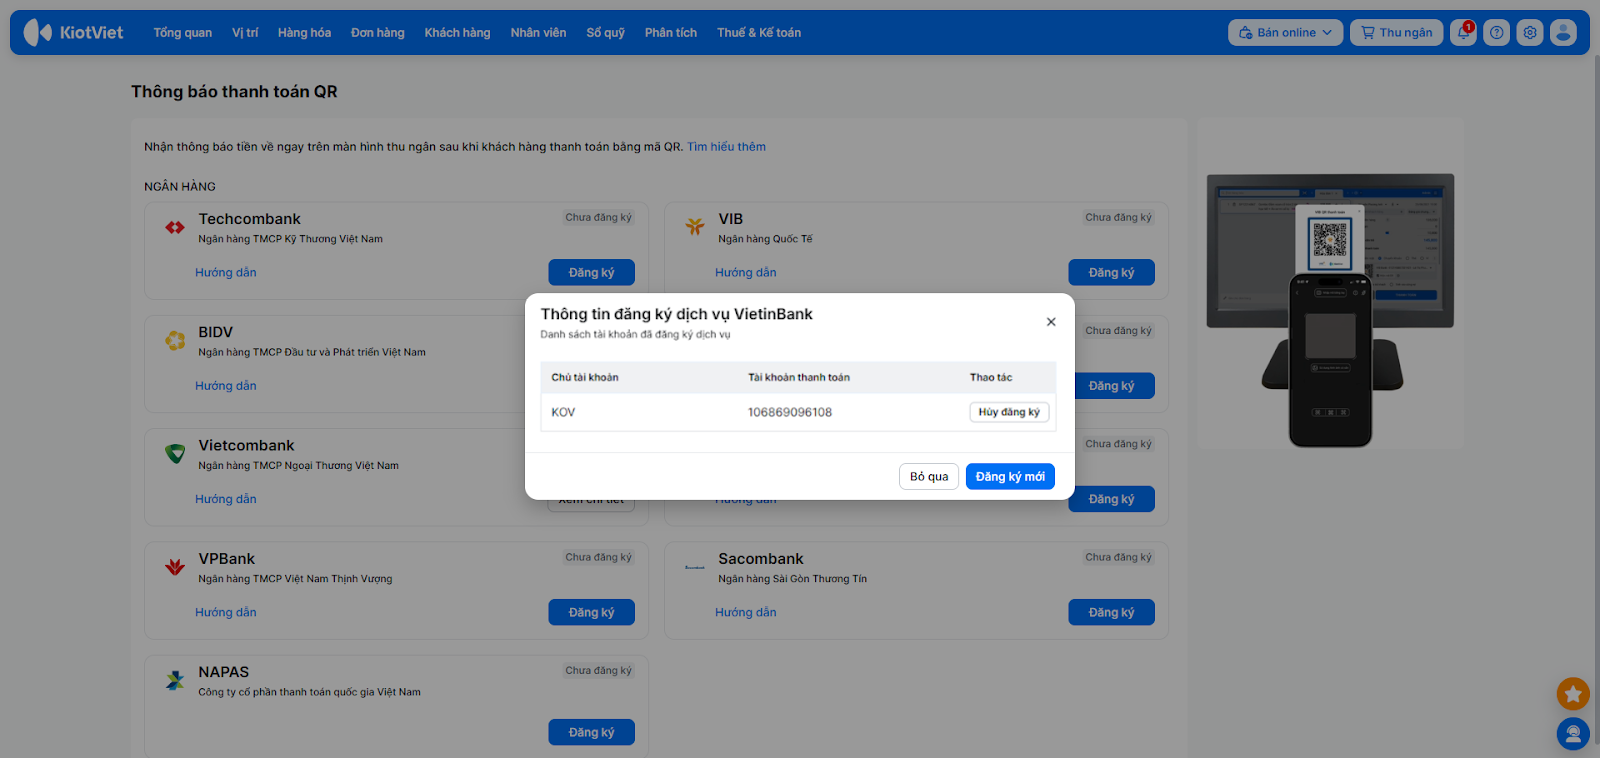Open Hướng dẫn link for VIB
This screenshot has height=758, width=1600.
pos(746,273)
